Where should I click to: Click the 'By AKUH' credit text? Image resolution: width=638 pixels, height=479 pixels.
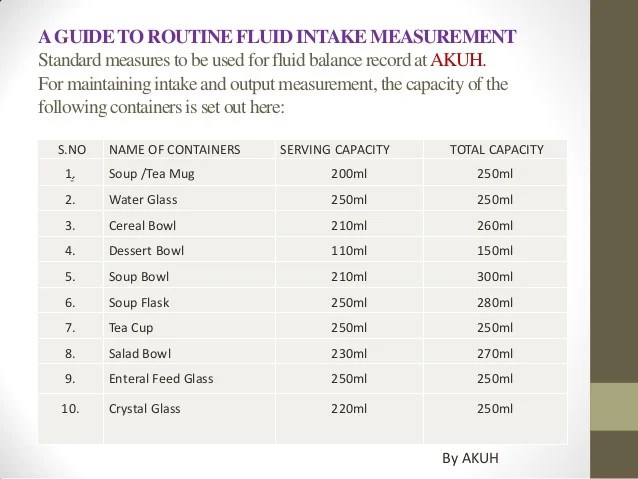[x=470, y=458]
